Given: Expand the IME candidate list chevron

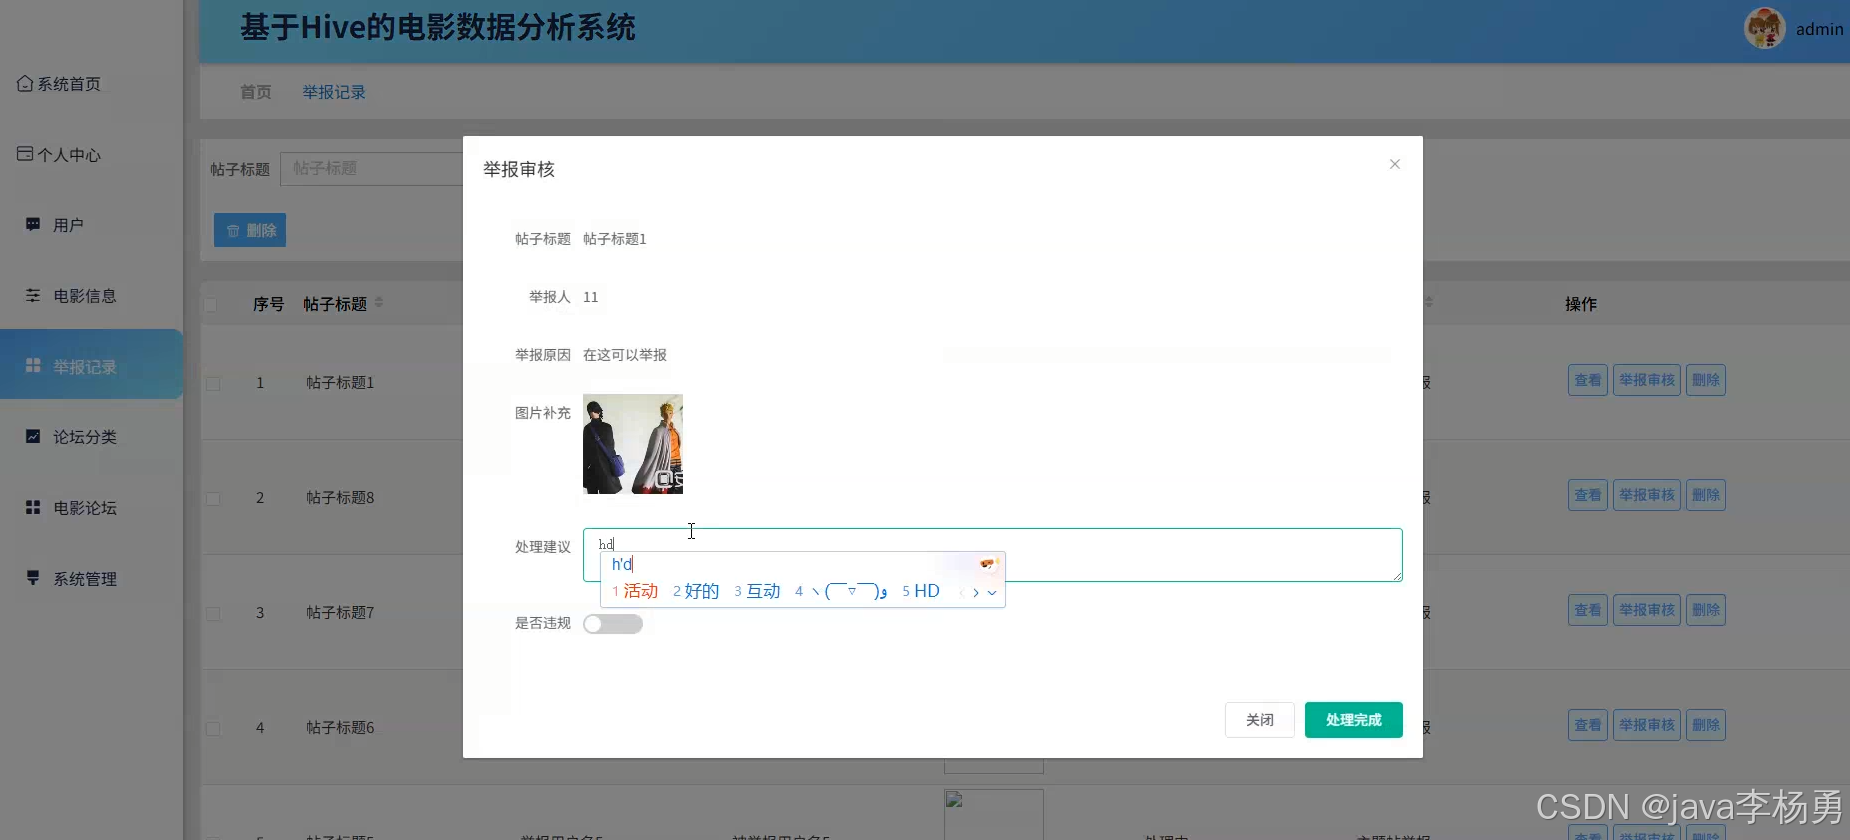Looking at the screenshot, I should [992, 592].
